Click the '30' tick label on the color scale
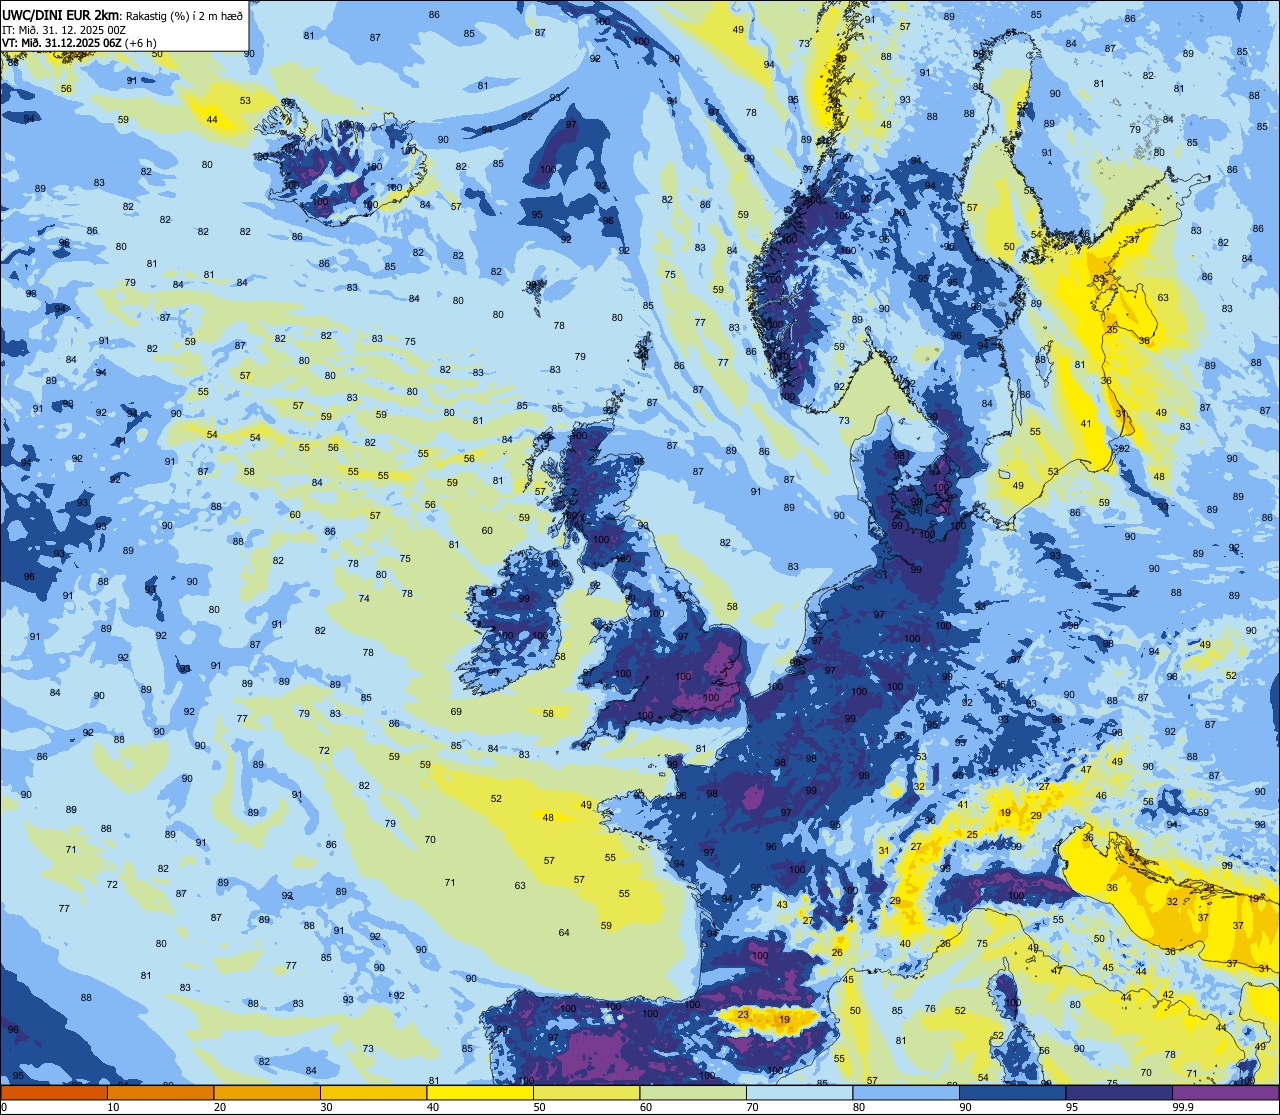The height and width of the screenshot is (1115, 1280). 326,1107
